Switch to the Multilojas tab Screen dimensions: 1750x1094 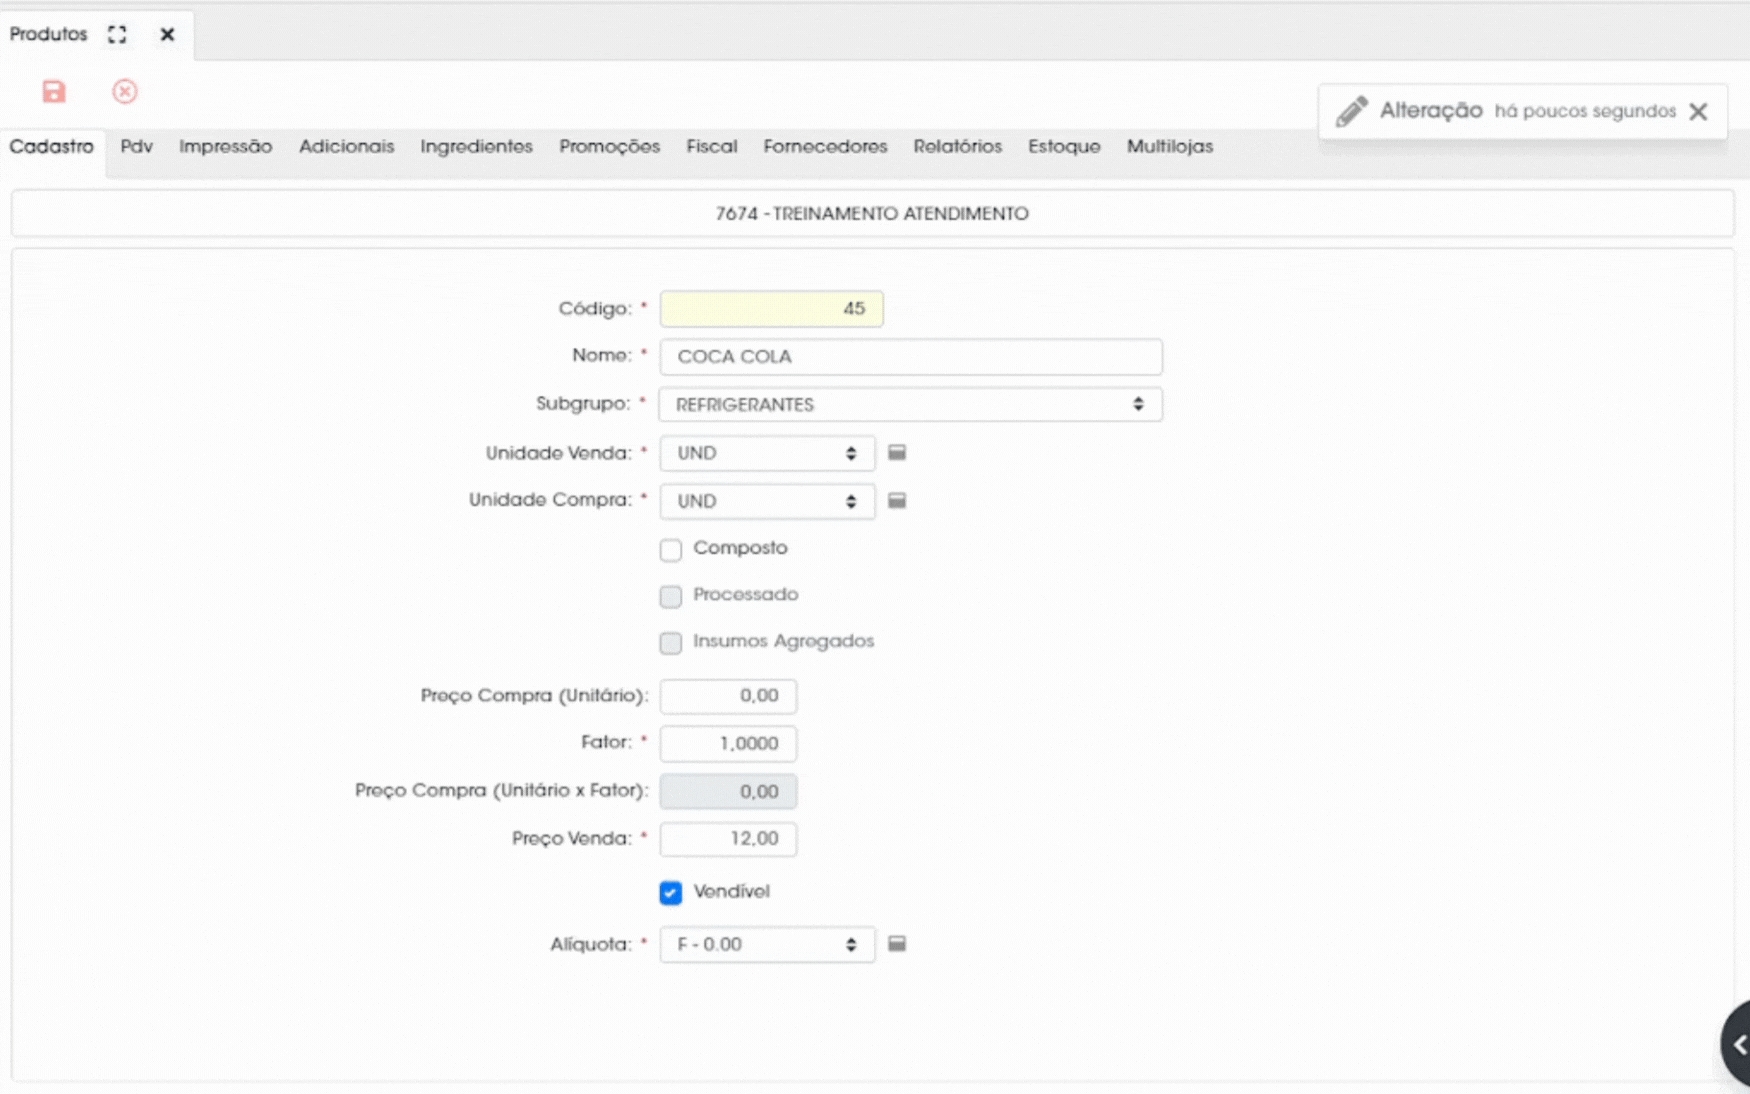(1170, 147)
